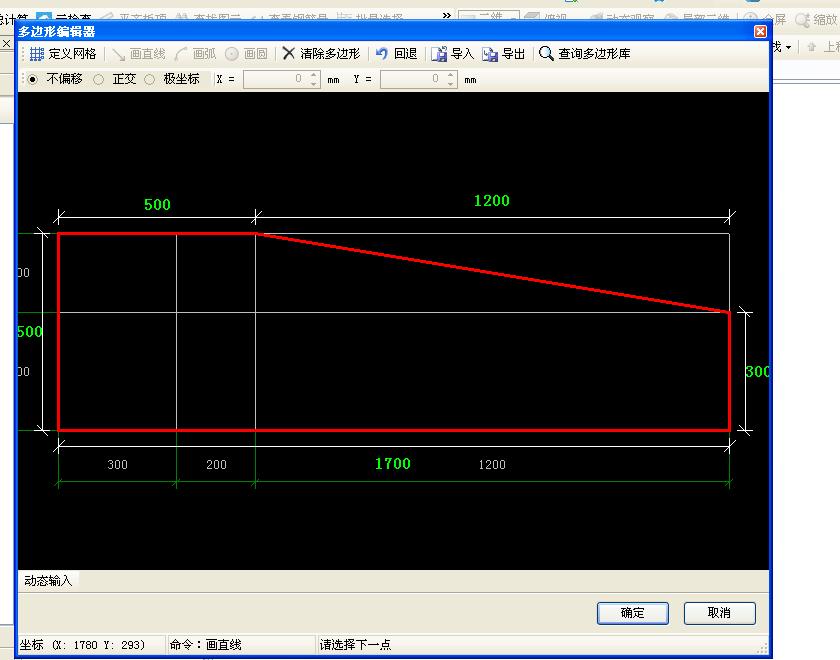Increase Y value with up arrow

point(451,75)
